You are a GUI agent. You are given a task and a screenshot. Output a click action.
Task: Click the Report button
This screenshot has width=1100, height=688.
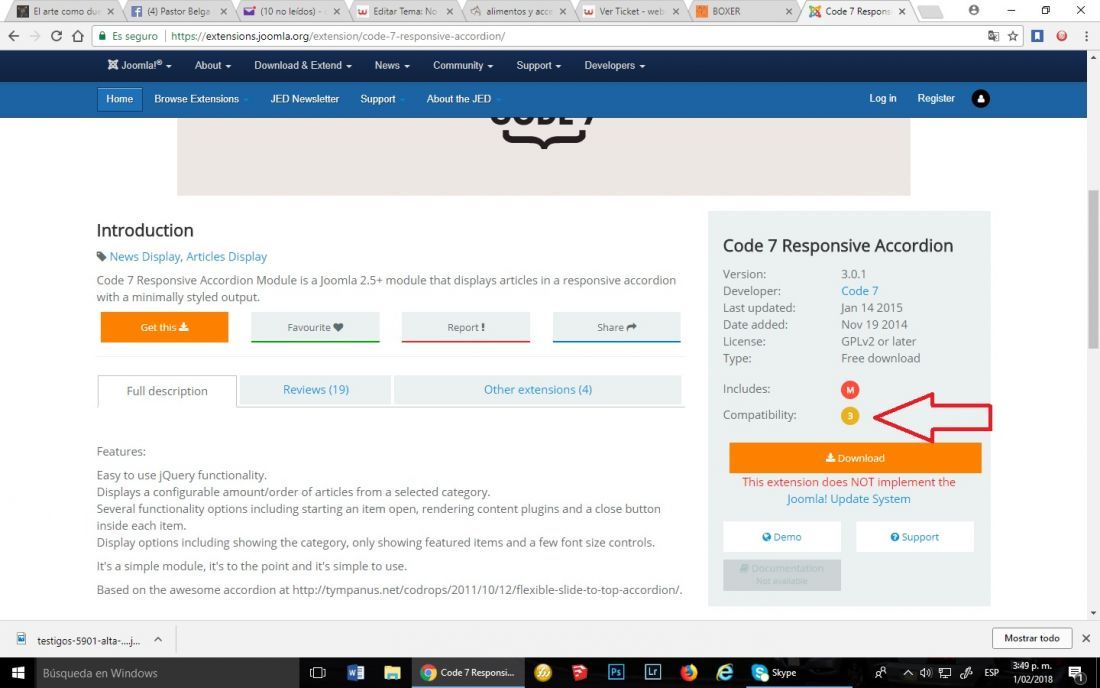(466, 328)
